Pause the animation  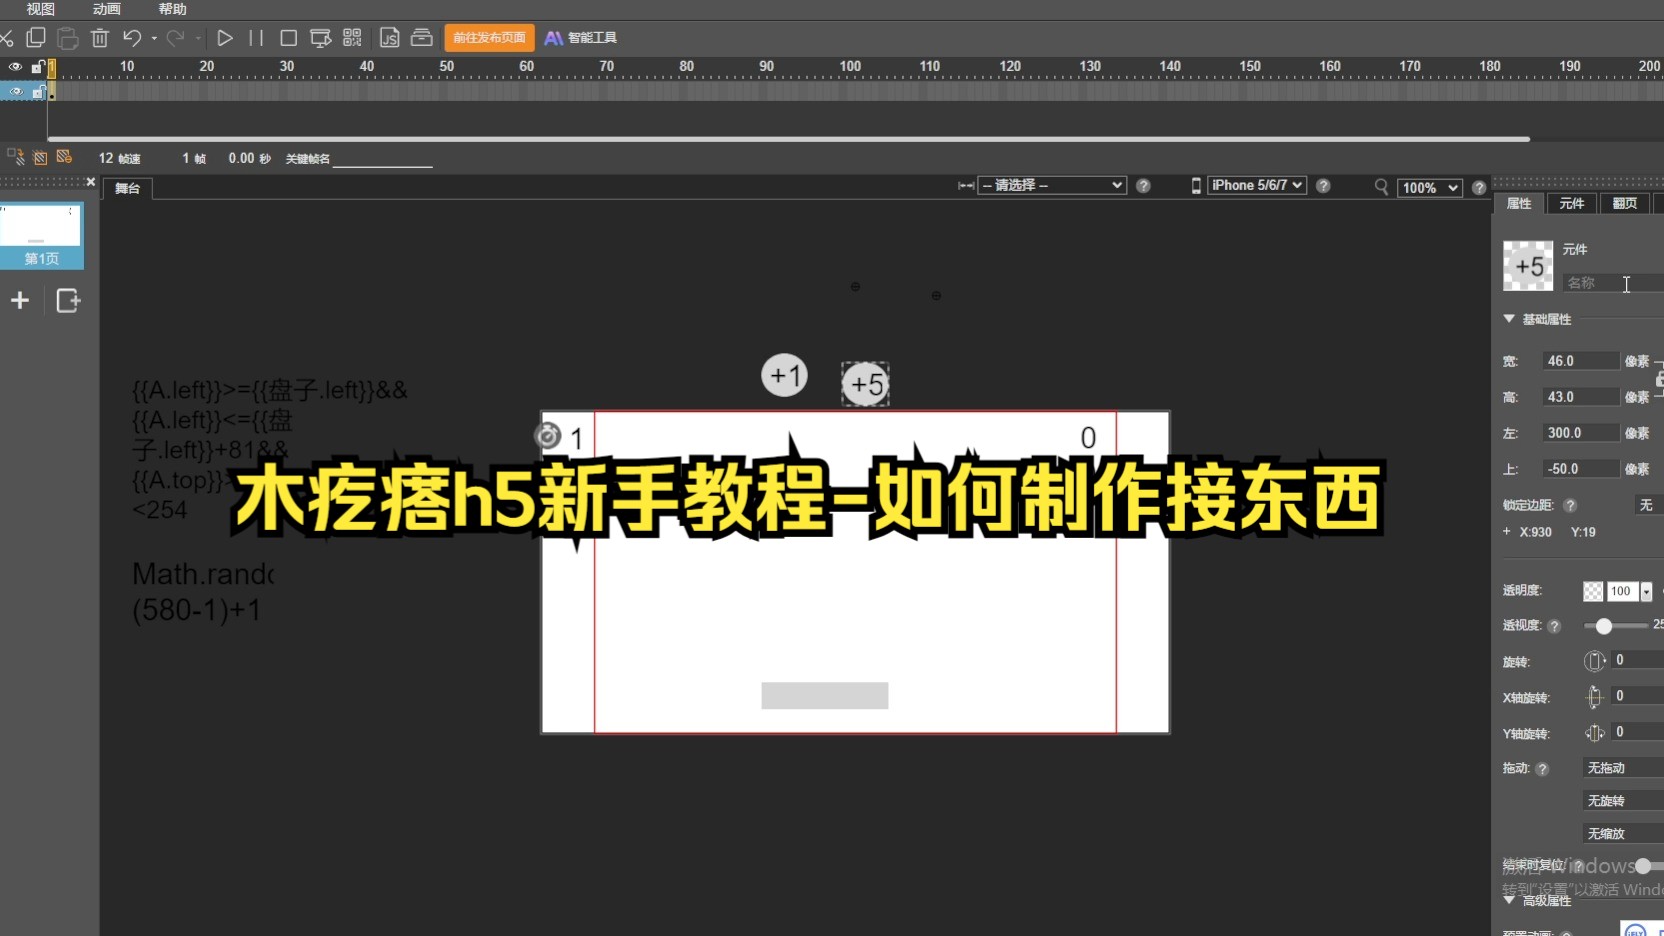pos(256,38)
